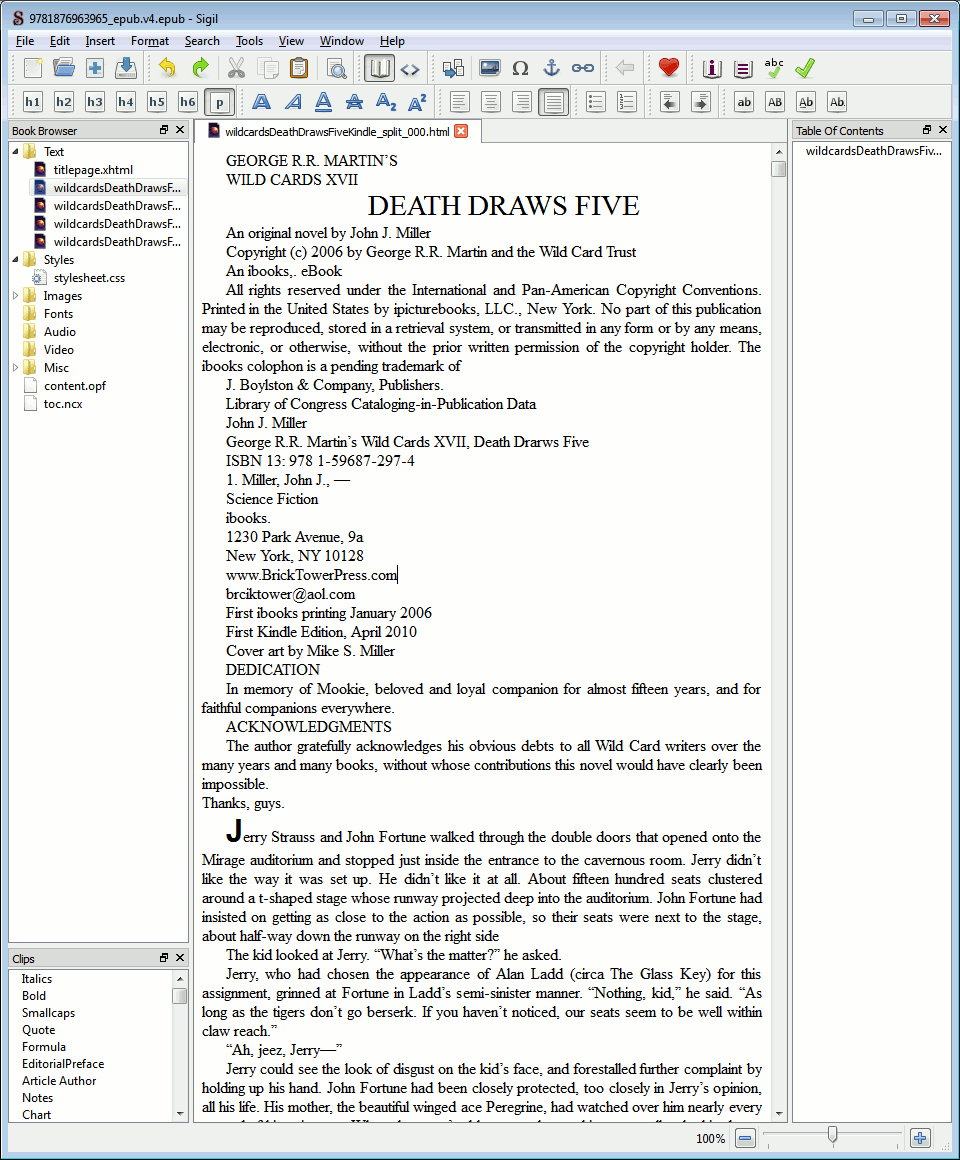Viewport: 960px width, 1160px height.
Task: Click the Table Of Contents entry
Action: [x=873, y=150]
